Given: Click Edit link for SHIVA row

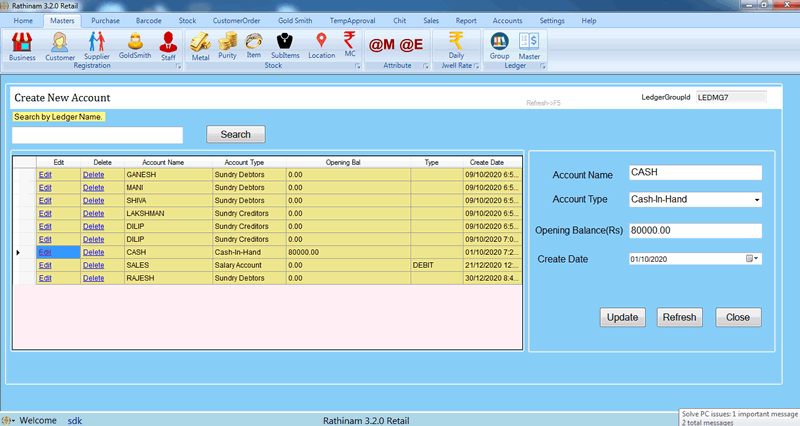Looking at the screenshot, I should tap(45, 201).
